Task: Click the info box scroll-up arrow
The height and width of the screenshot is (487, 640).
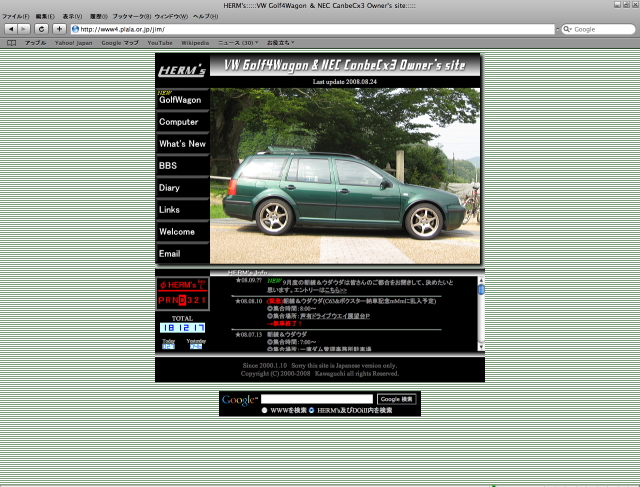Action: pyautogui.click(x=481, y=280)
